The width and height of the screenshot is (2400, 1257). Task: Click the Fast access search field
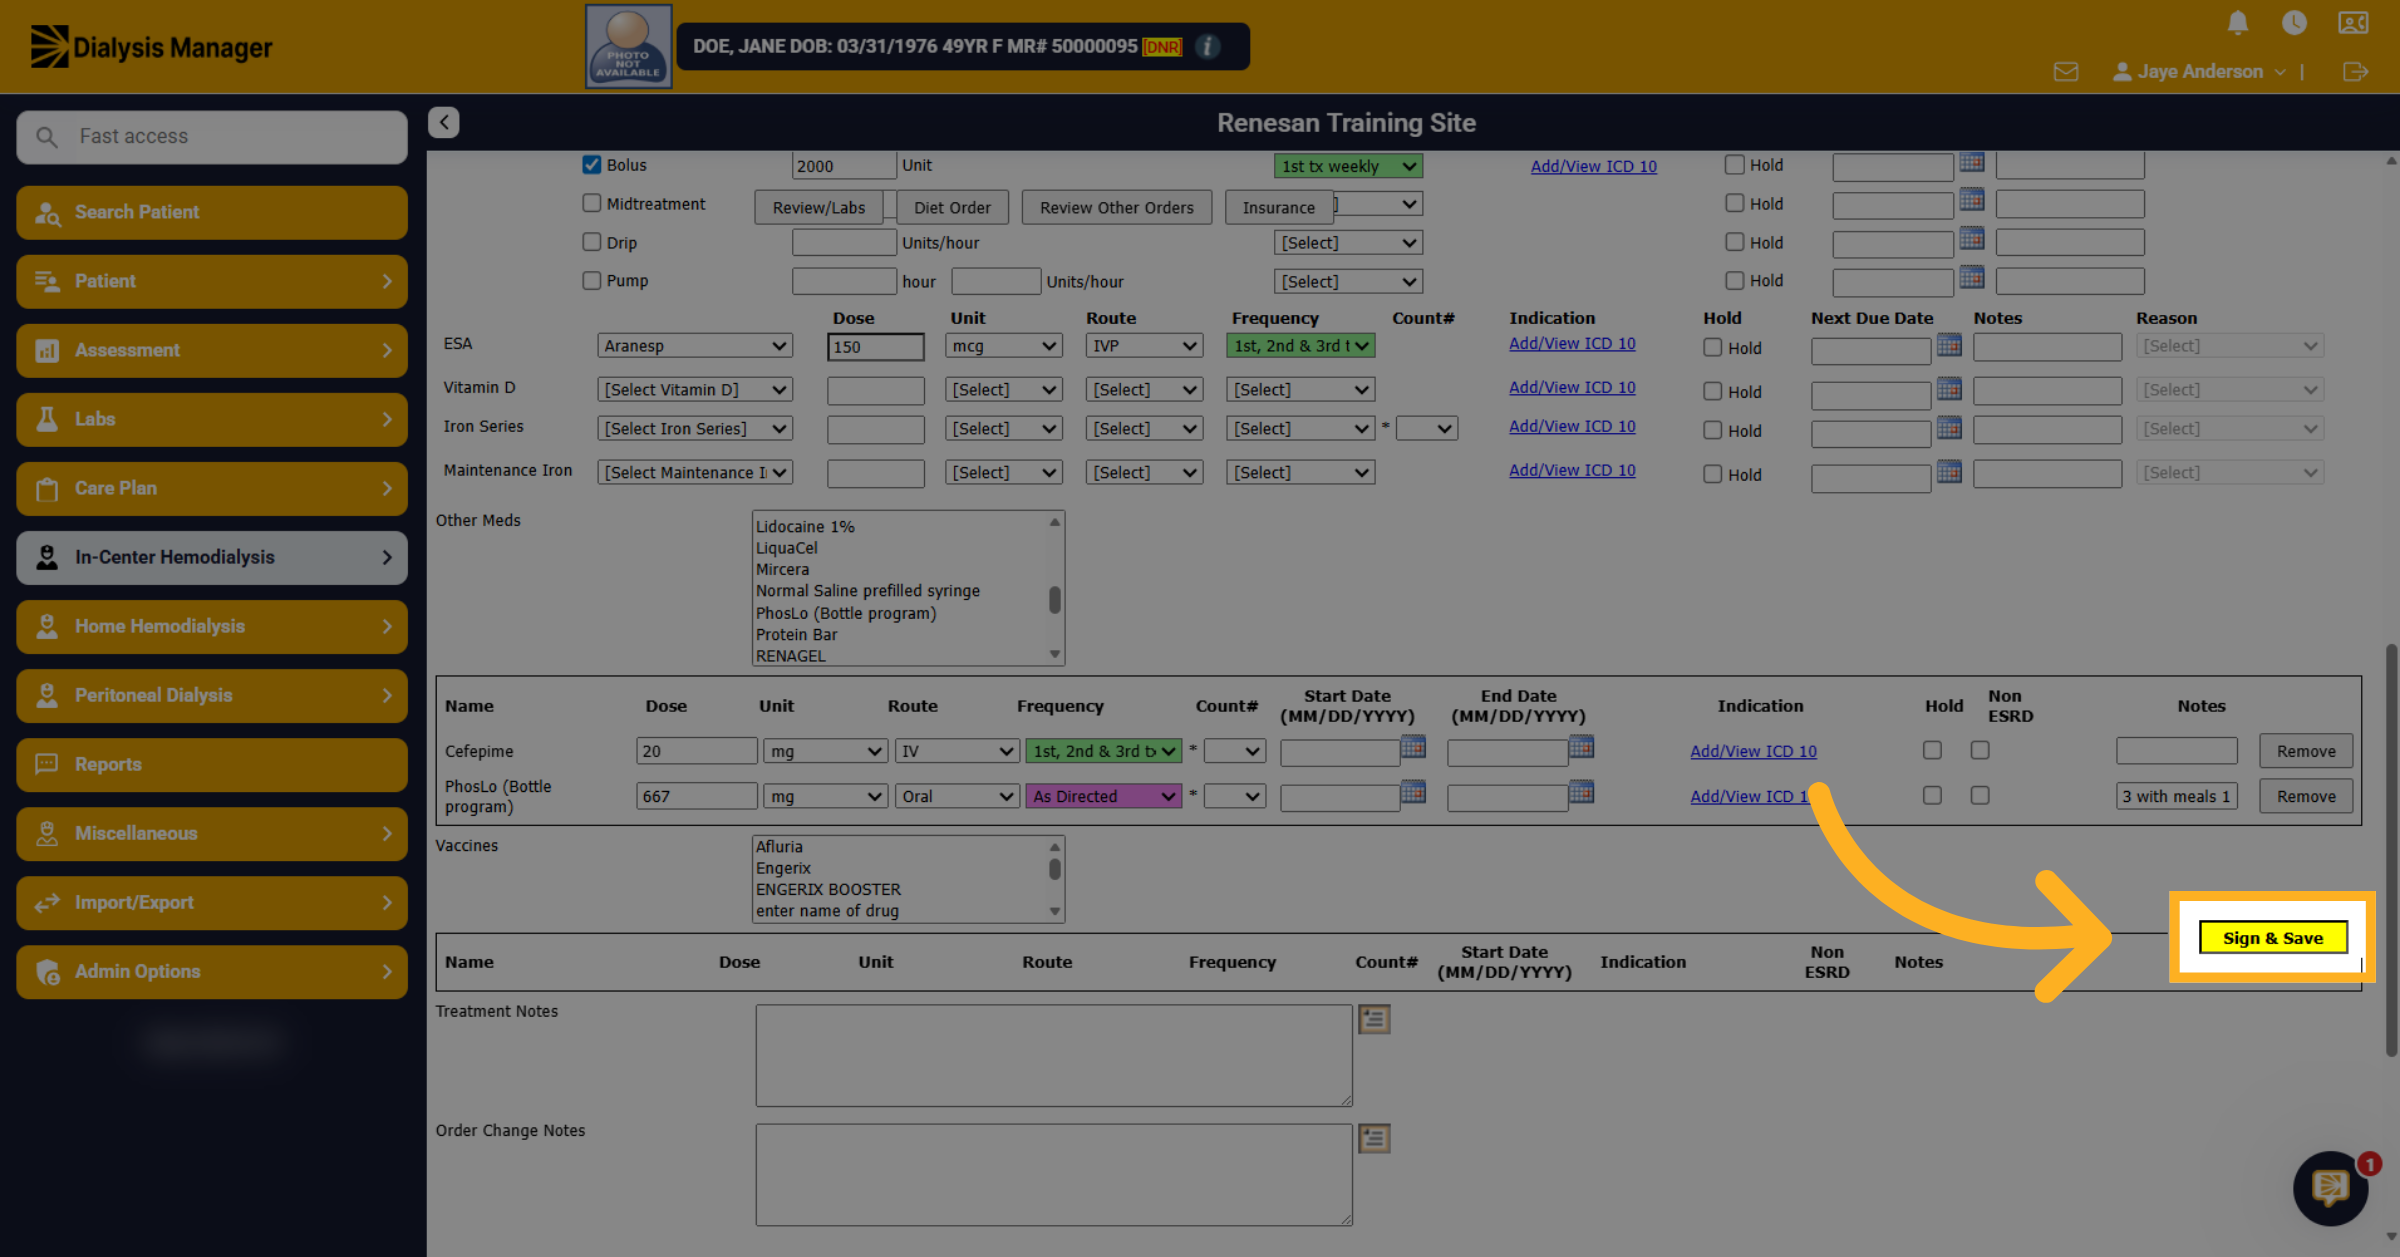coord(212,136)
